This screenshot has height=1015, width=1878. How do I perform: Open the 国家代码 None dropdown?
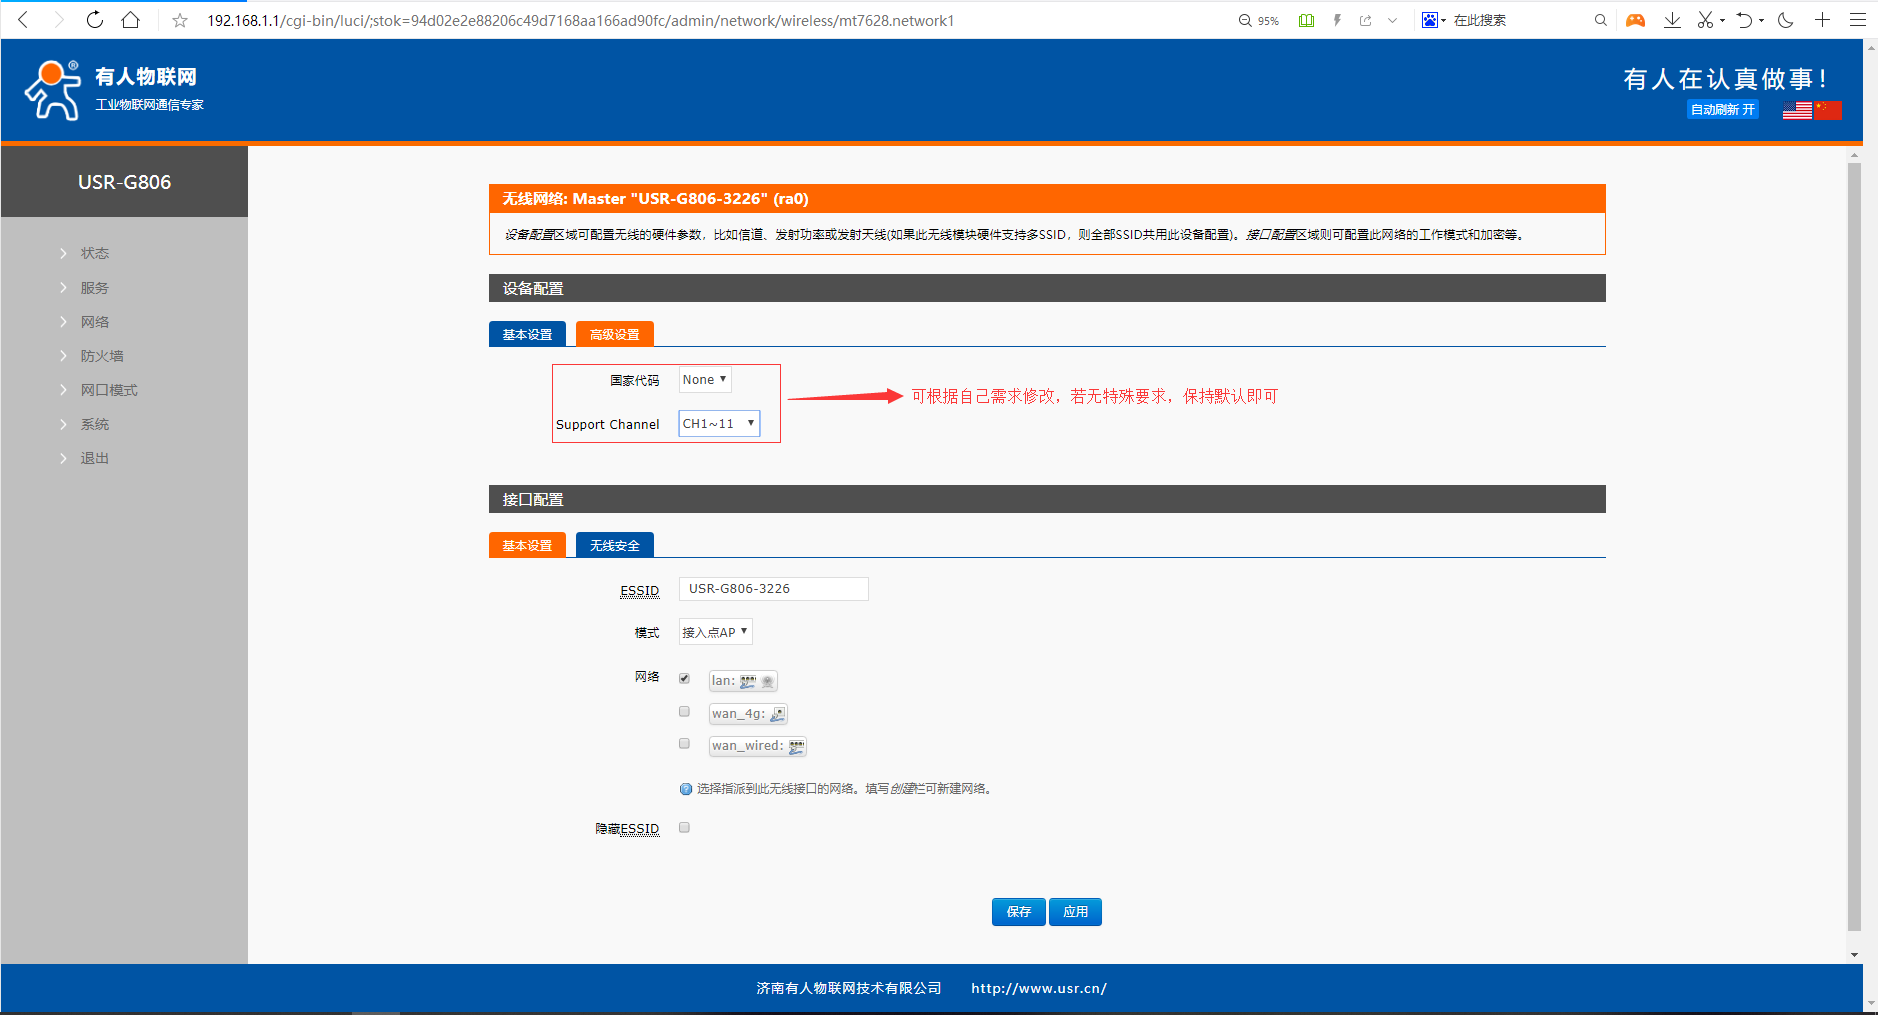[x=705, y=380]
